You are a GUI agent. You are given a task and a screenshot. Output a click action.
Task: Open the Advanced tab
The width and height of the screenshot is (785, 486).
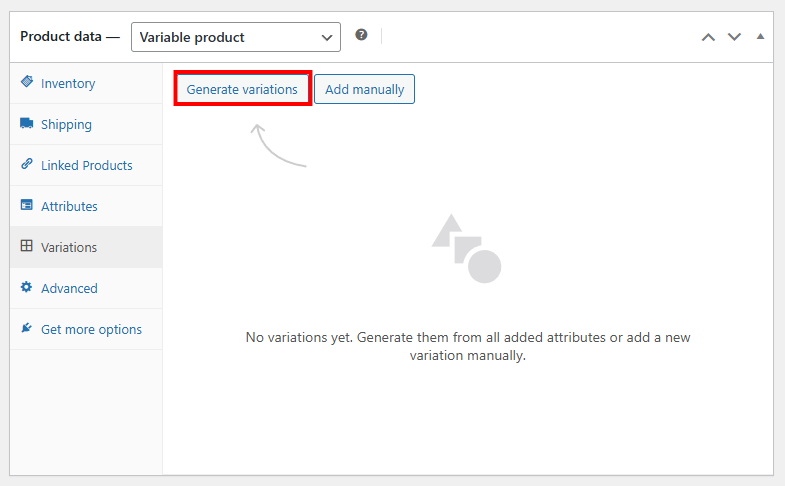pyautogui.click(x=69, y=288)
